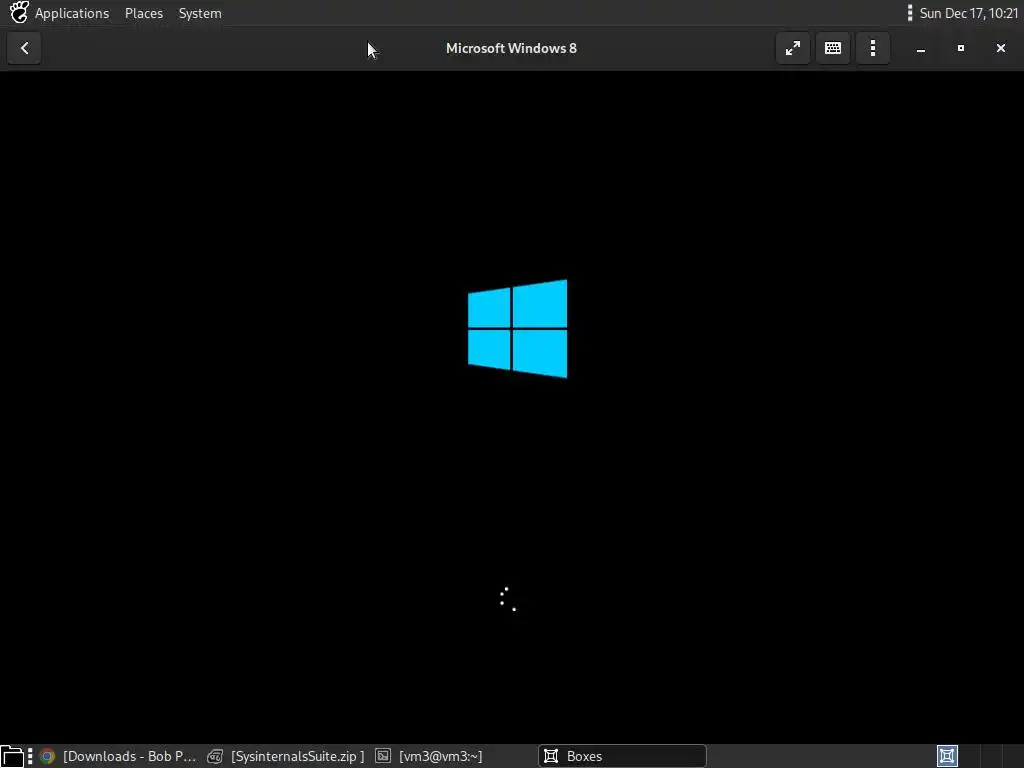Open the Applications menu
The width and height of the screenshot is (1024, 768).
72,13
